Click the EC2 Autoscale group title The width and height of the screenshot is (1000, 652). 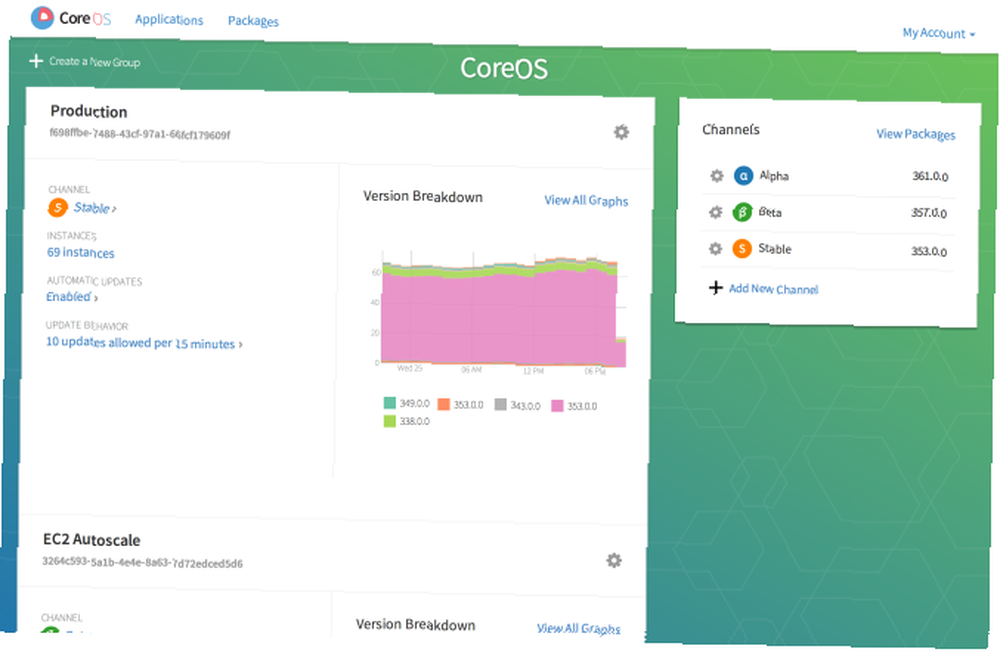point(91,540)
